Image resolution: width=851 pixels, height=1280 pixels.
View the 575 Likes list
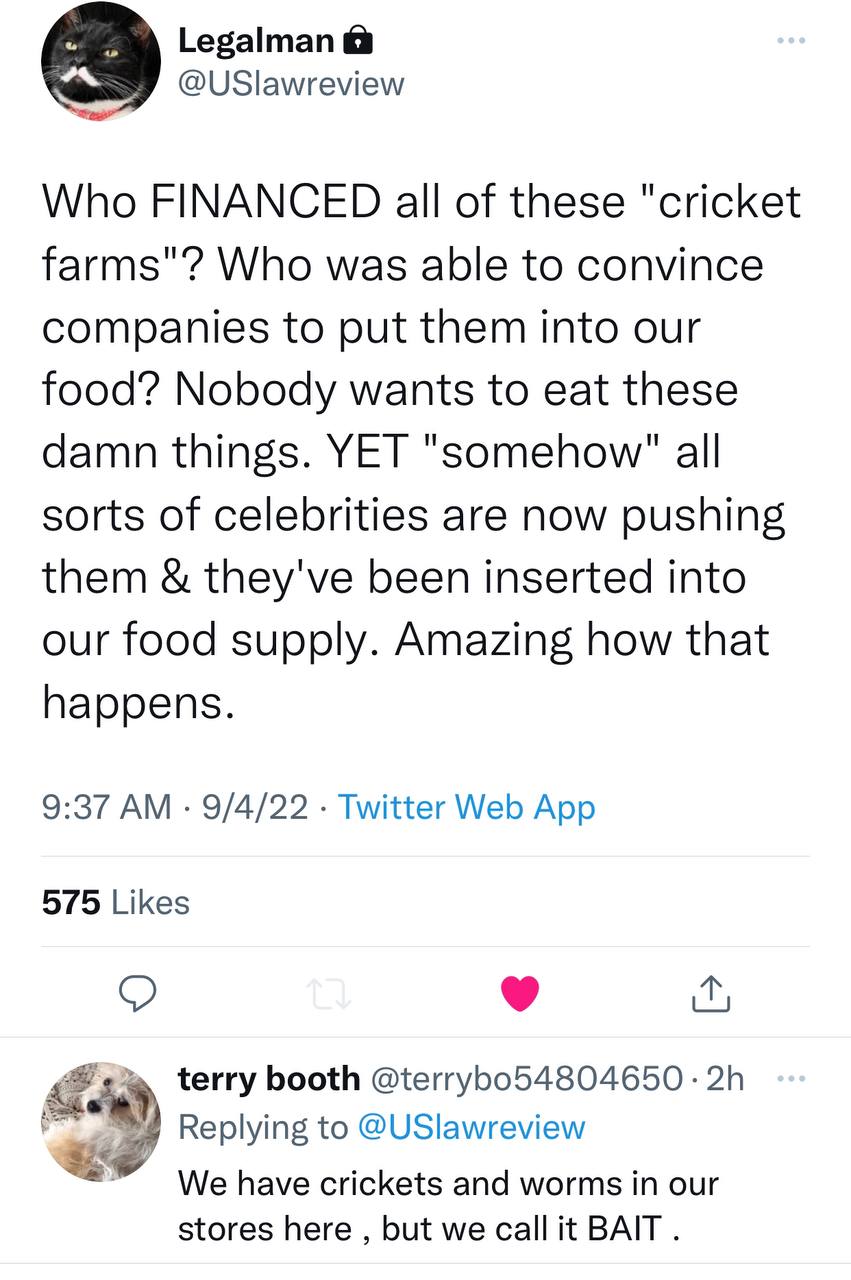(x=115, y=902)
